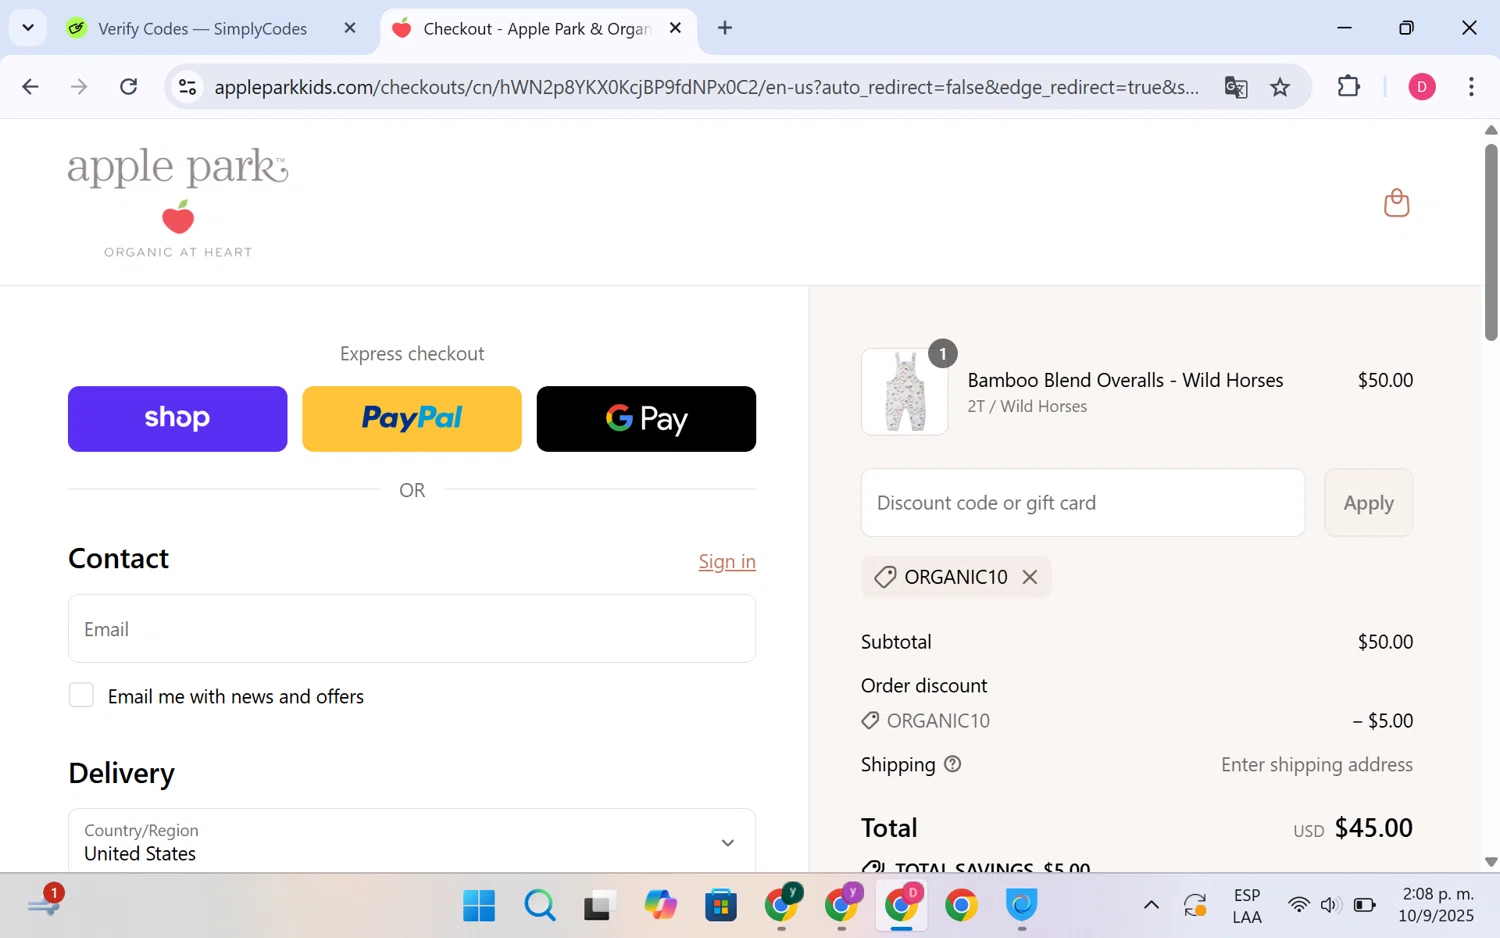Screen dimensions: 1500x938
Task: Open the plain Chrome taskbar icon
Action: coord(961,905)
